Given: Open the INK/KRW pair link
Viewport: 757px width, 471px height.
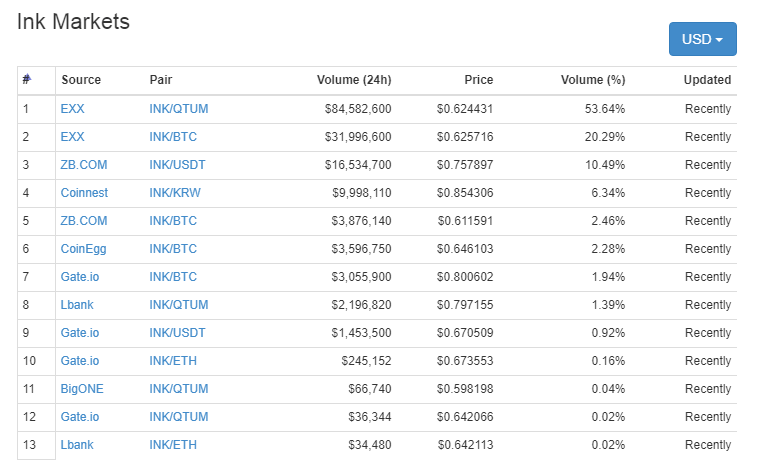Looking at the screenshot, I should (175, 193).
